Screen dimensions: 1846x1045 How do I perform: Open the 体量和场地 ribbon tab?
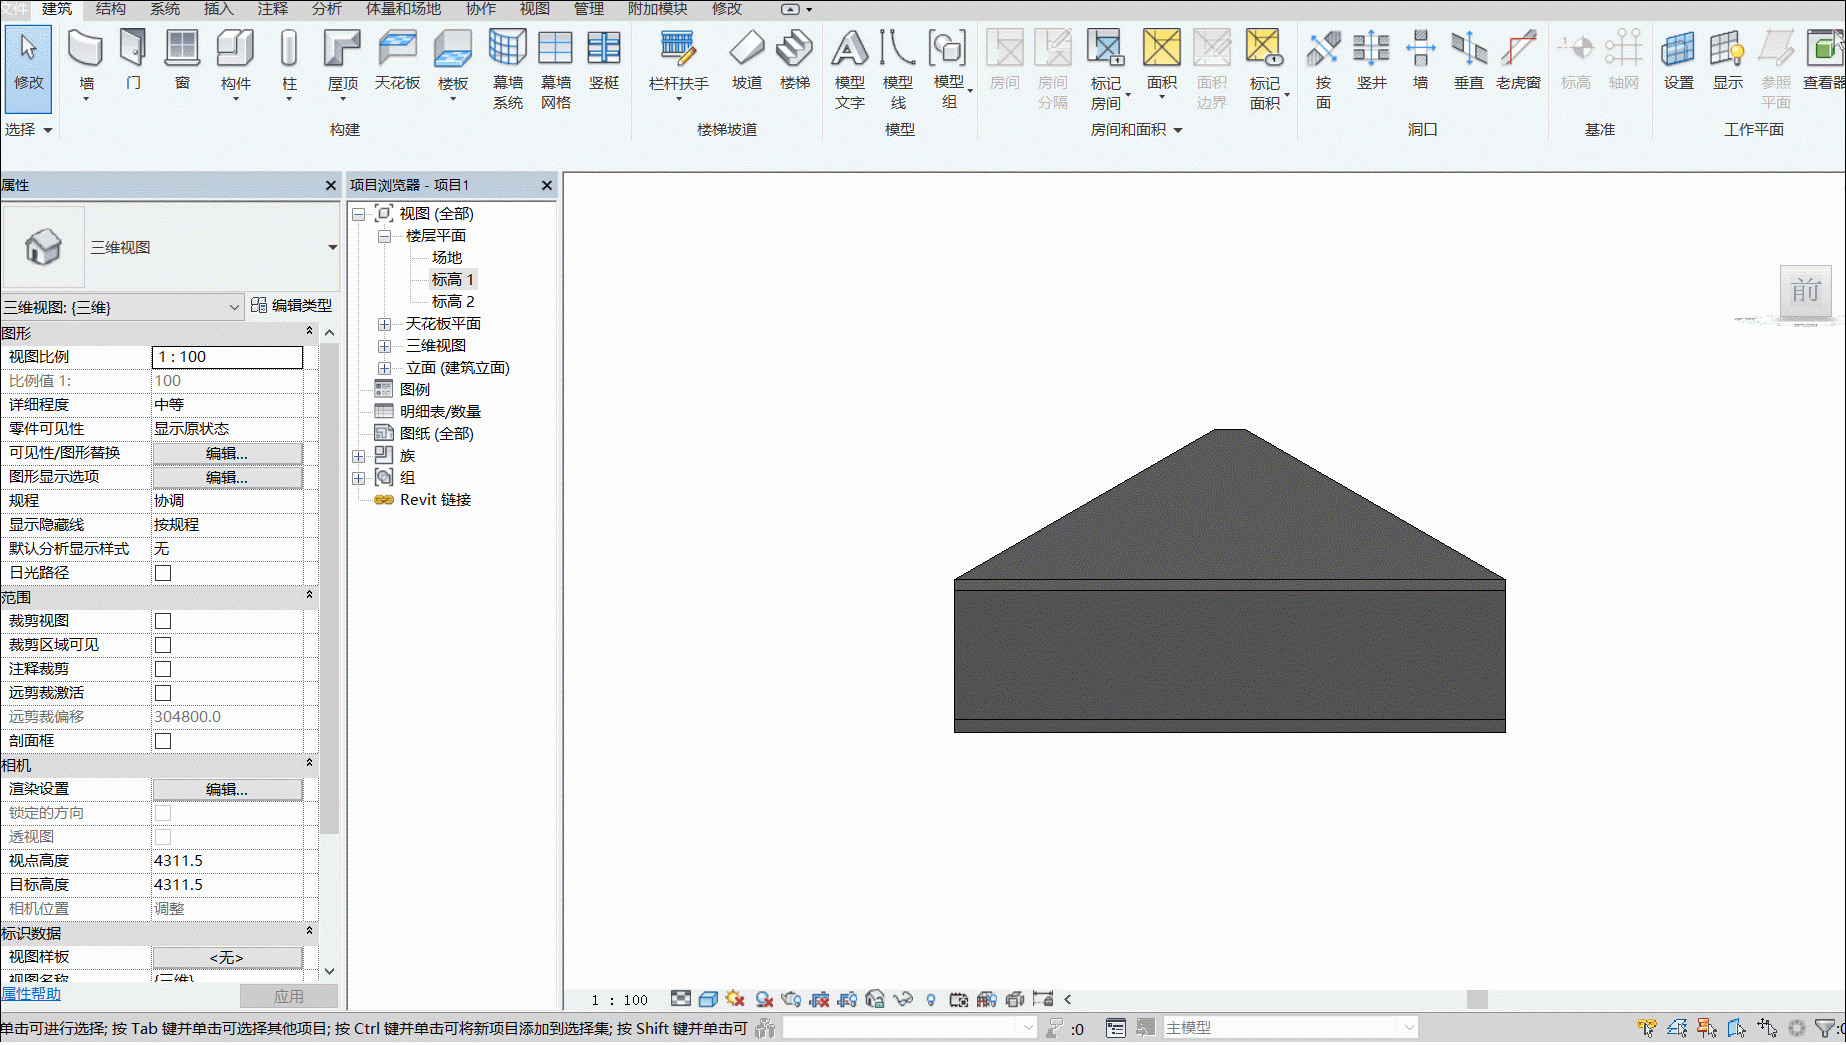pyautogui.click(x=403, y=9)
